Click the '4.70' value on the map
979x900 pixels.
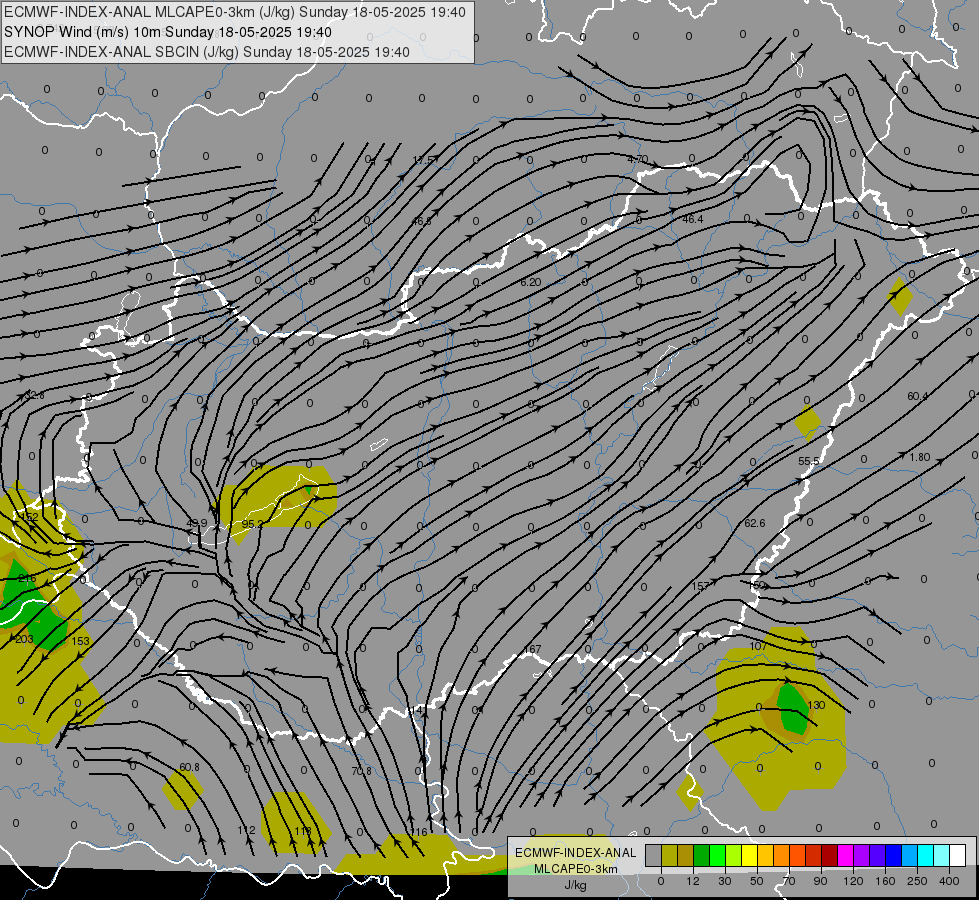(637, 159)
